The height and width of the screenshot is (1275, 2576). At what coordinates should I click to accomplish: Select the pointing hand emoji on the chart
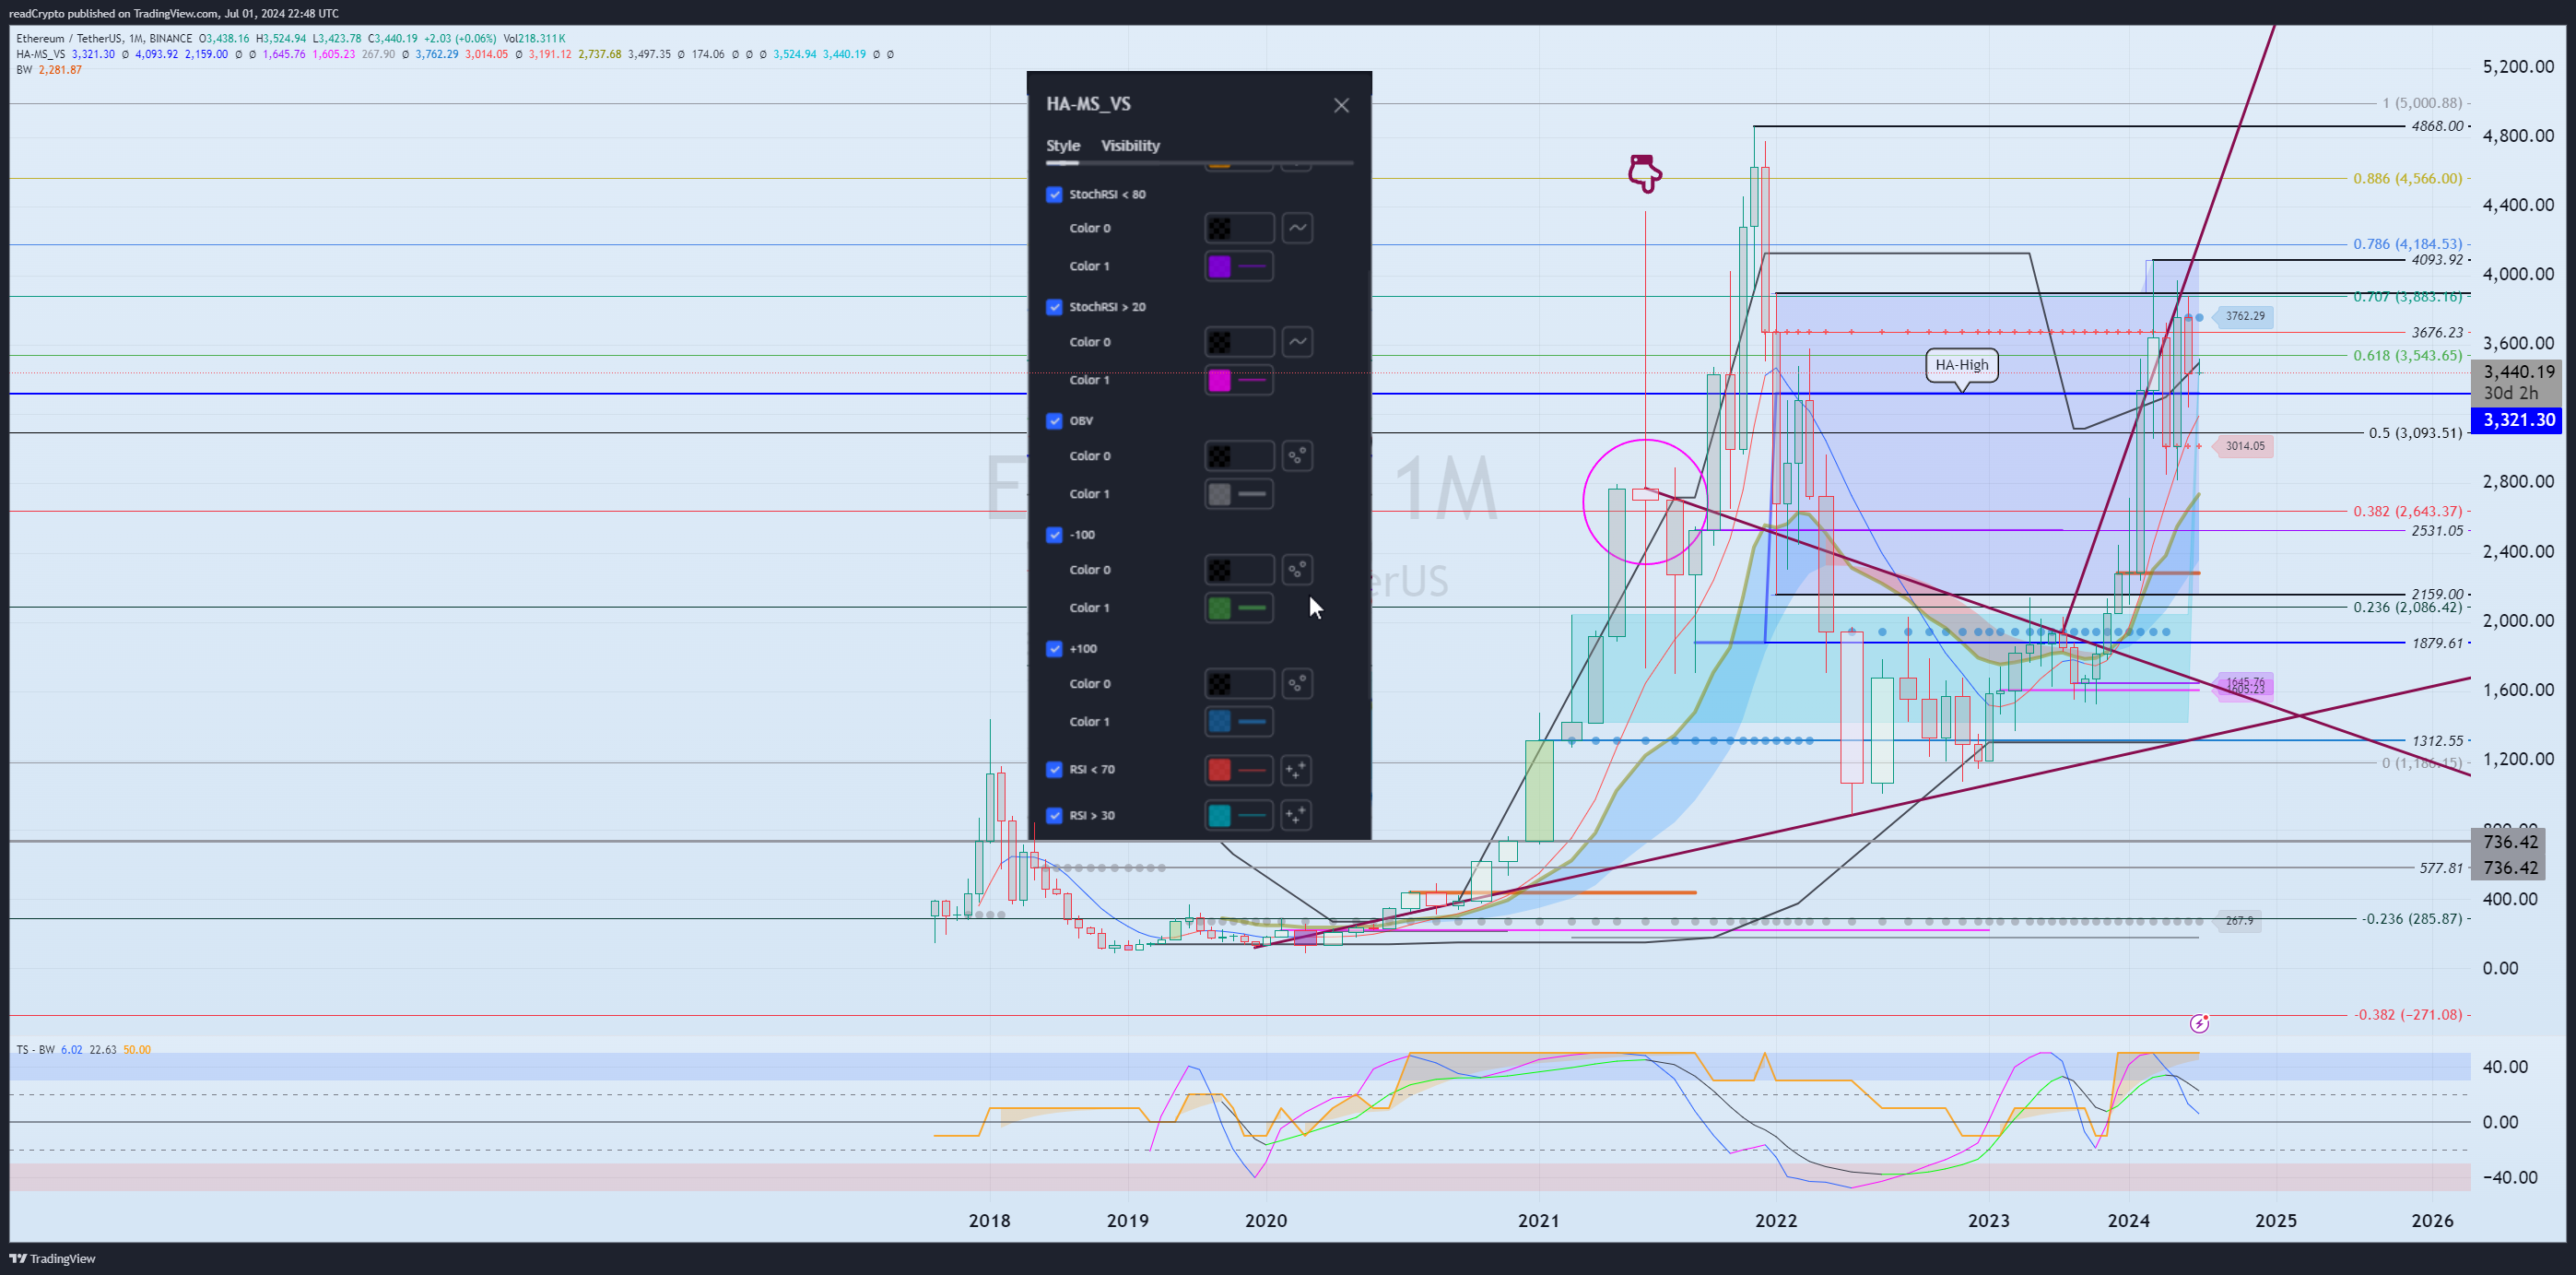coord(1645,173)
